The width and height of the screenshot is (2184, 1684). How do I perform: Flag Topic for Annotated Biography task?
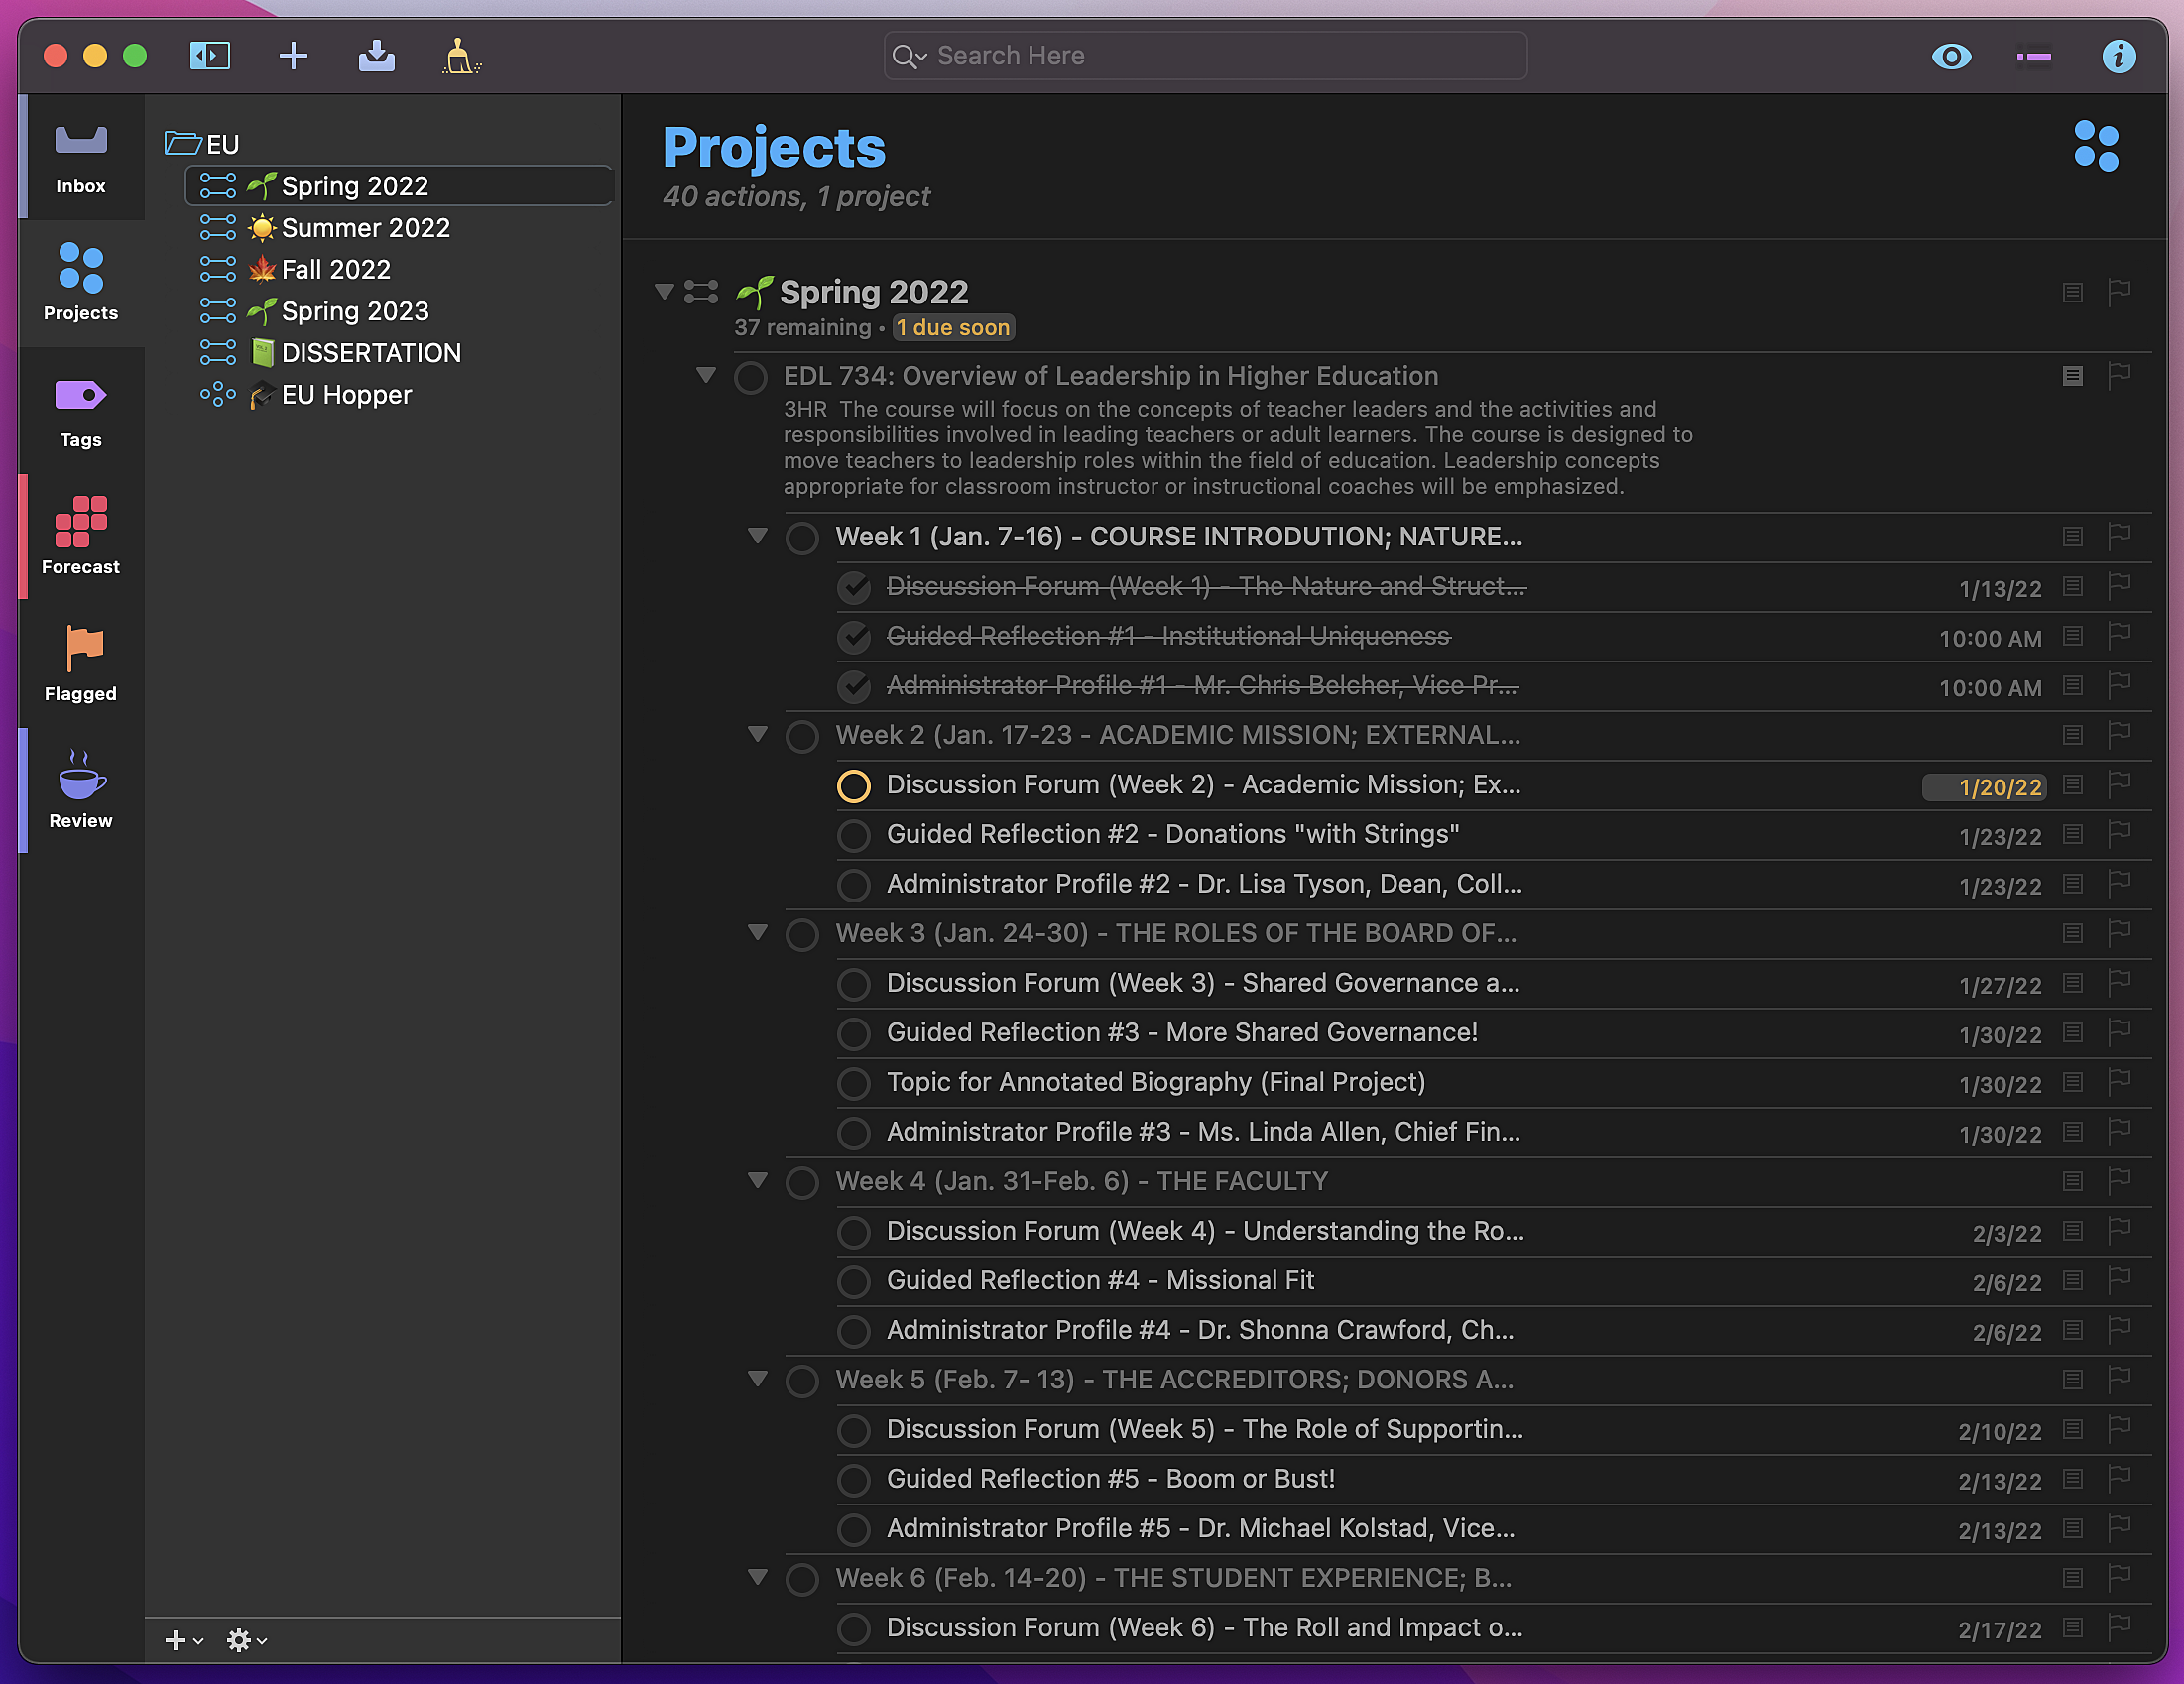pyautogui.click(x=2119, y=1082)
